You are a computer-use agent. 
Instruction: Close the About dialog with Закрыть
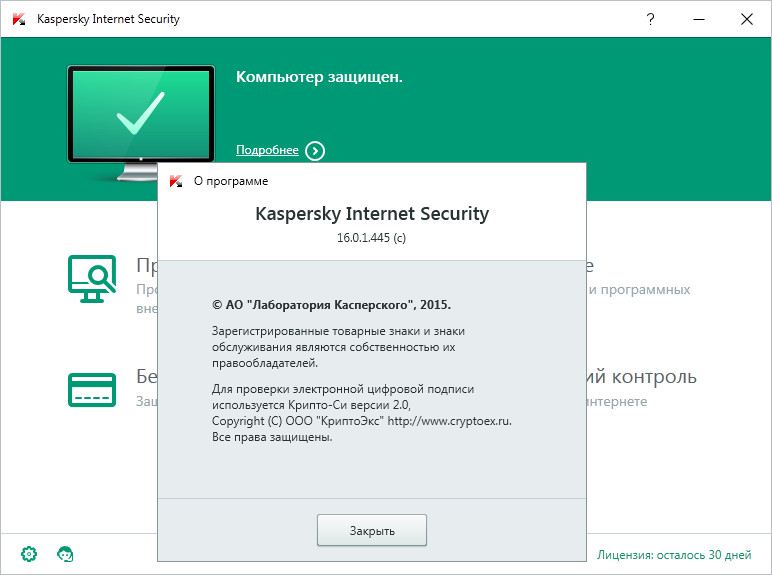click(372, 530)
